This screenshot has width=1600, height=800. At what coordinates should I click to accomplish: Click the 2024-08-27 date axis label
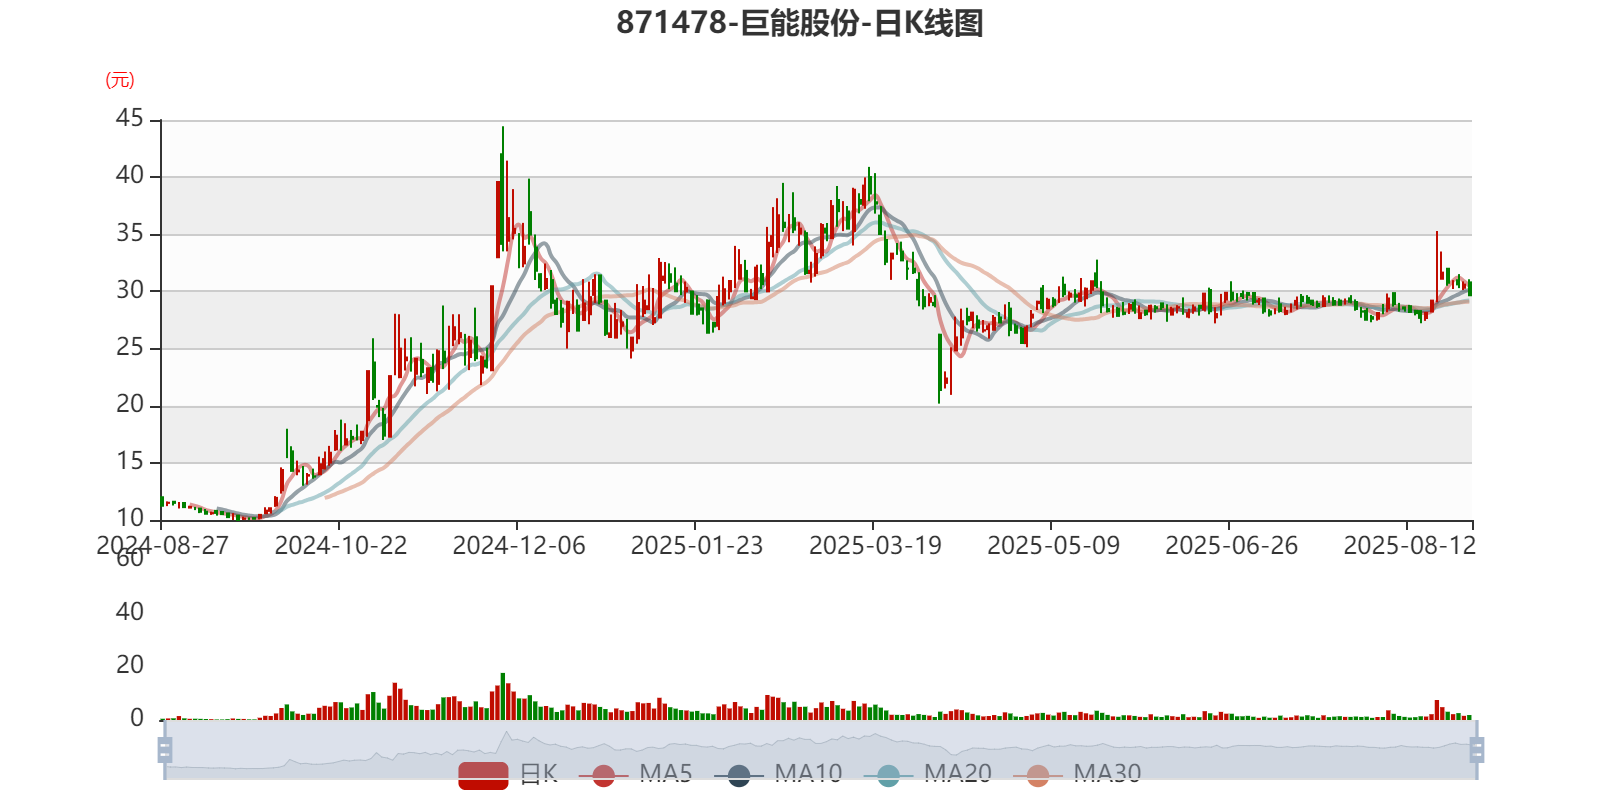tap(162, 546)
